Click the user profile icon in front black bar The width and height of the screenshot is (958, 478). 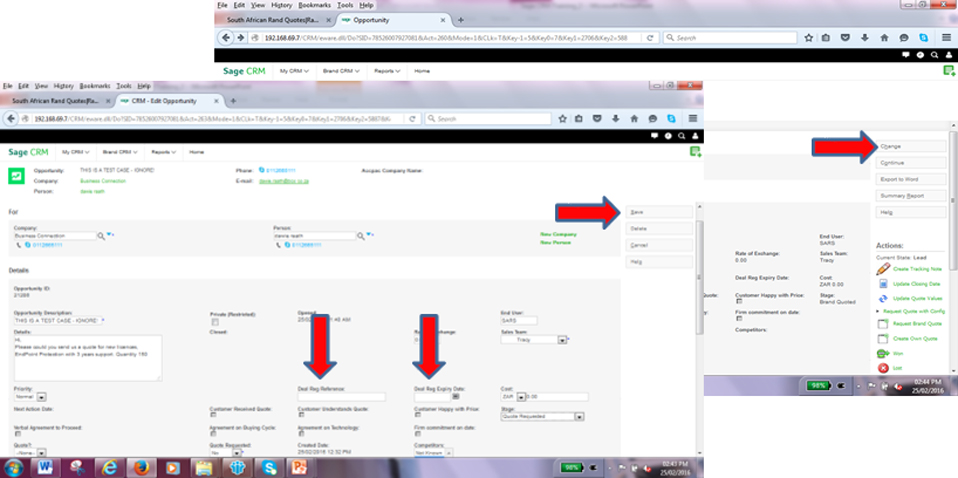tap(695, 136)
